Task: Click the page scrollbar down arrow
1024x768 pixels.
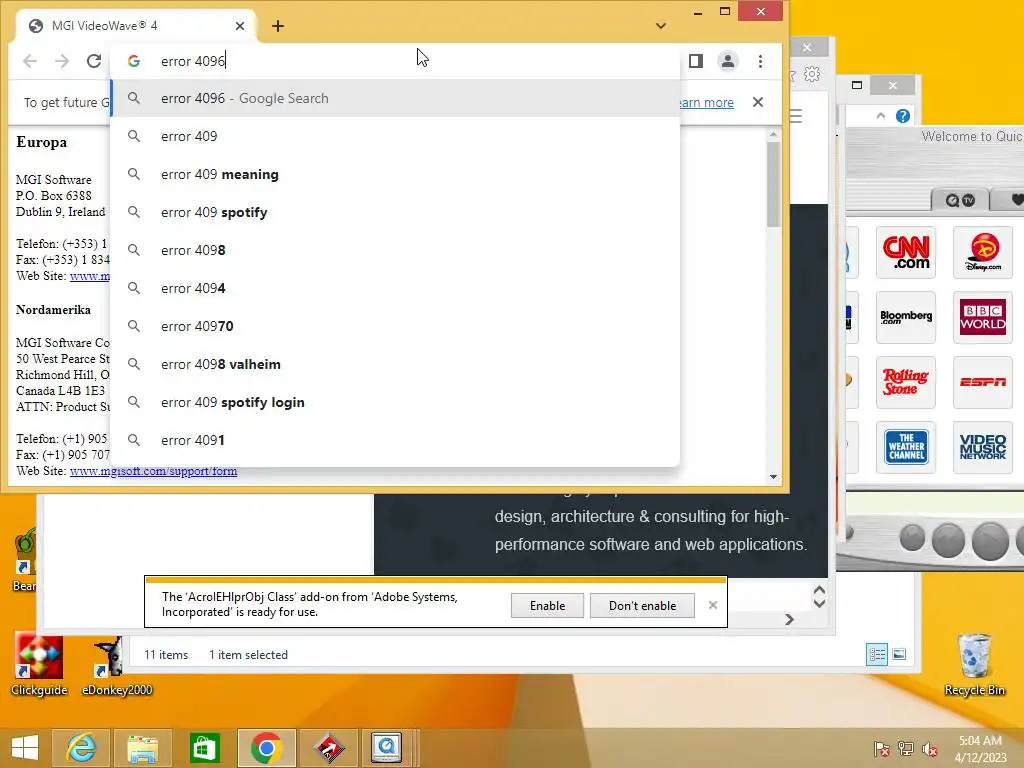Action: (773, 477)
